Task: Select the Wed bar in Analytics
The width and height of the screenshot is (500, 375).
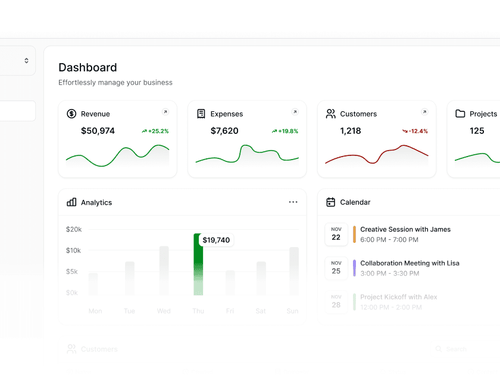Action: click(x=164, y=271)
